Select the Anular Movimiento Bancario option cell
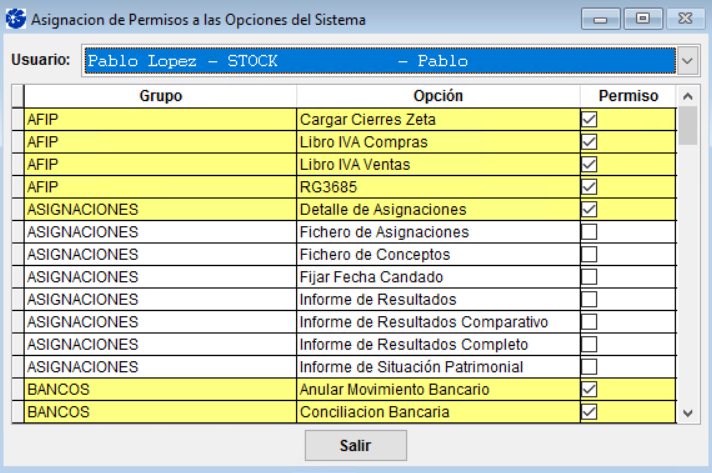This screenshot has height=473, width=712. point(438,389)
